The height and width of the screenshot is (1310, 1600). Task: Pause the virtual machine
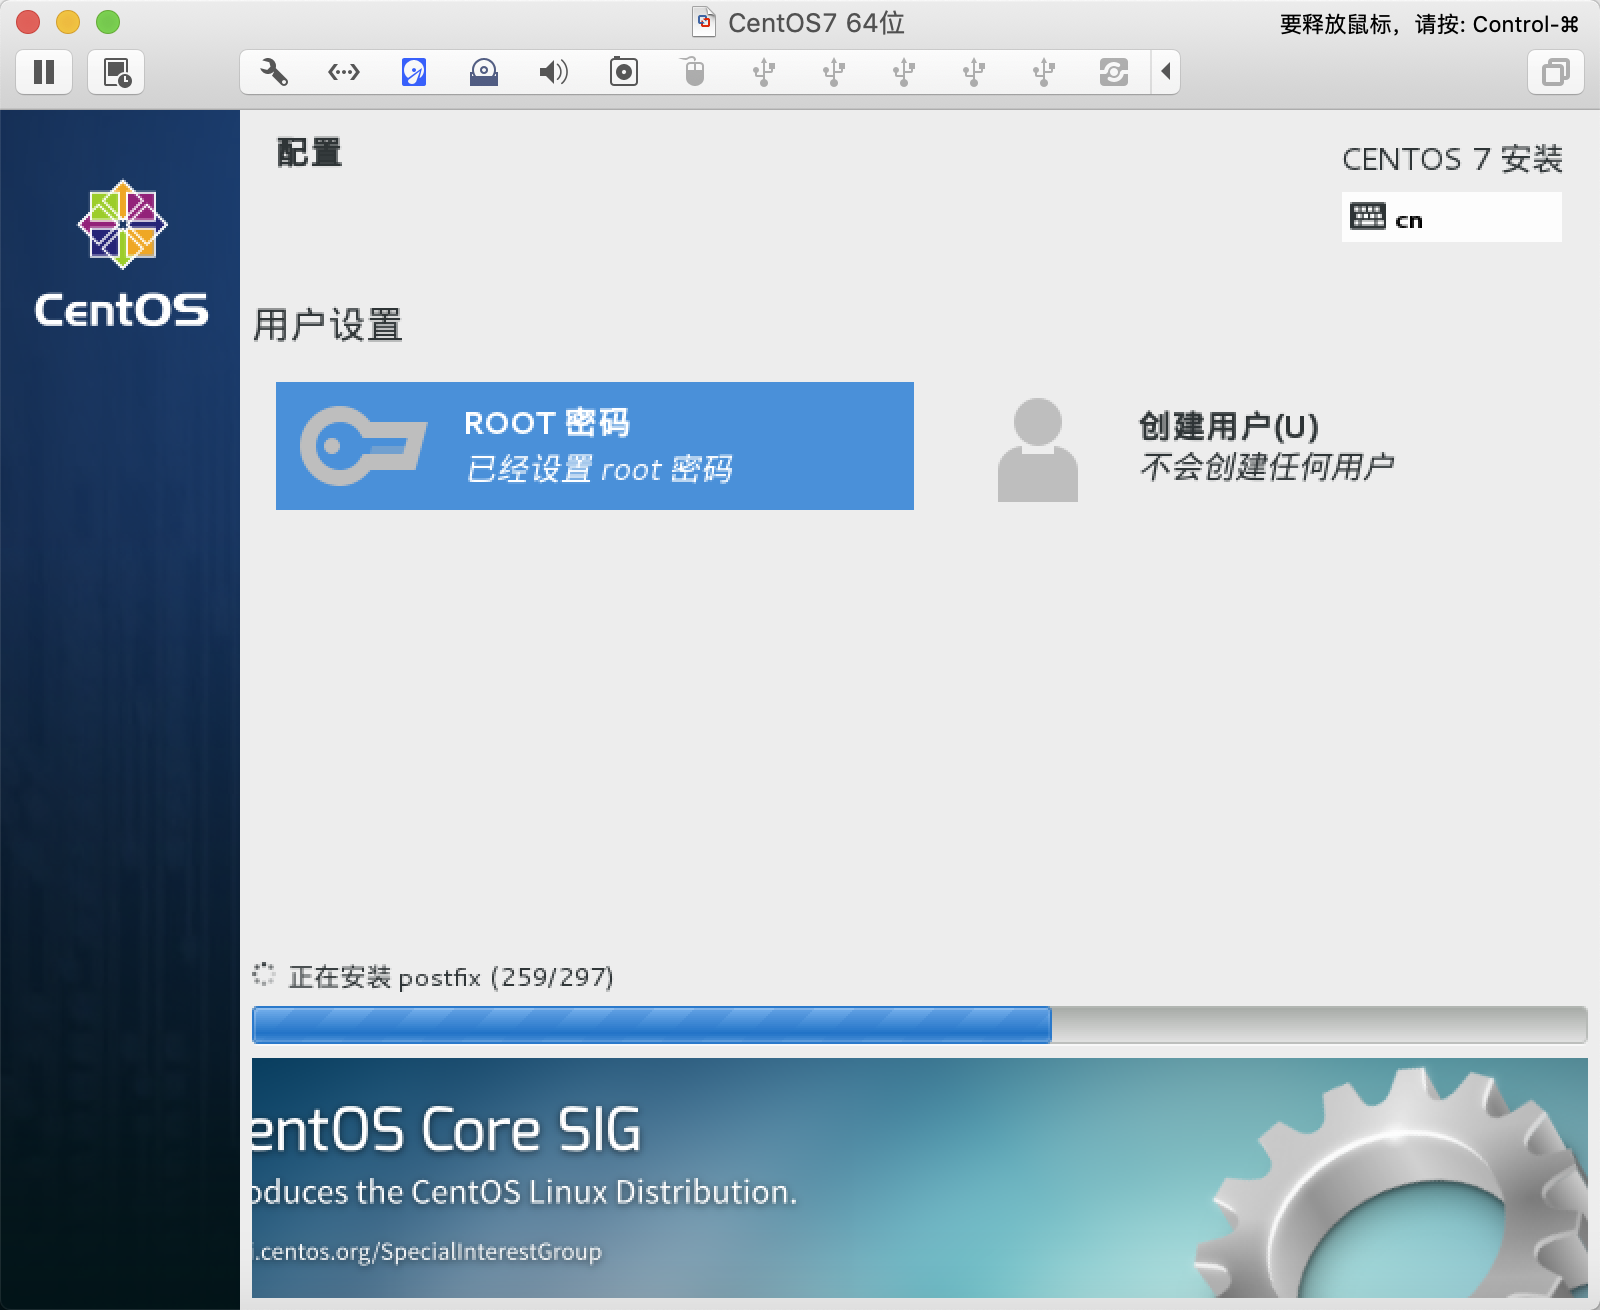point(44,72)
